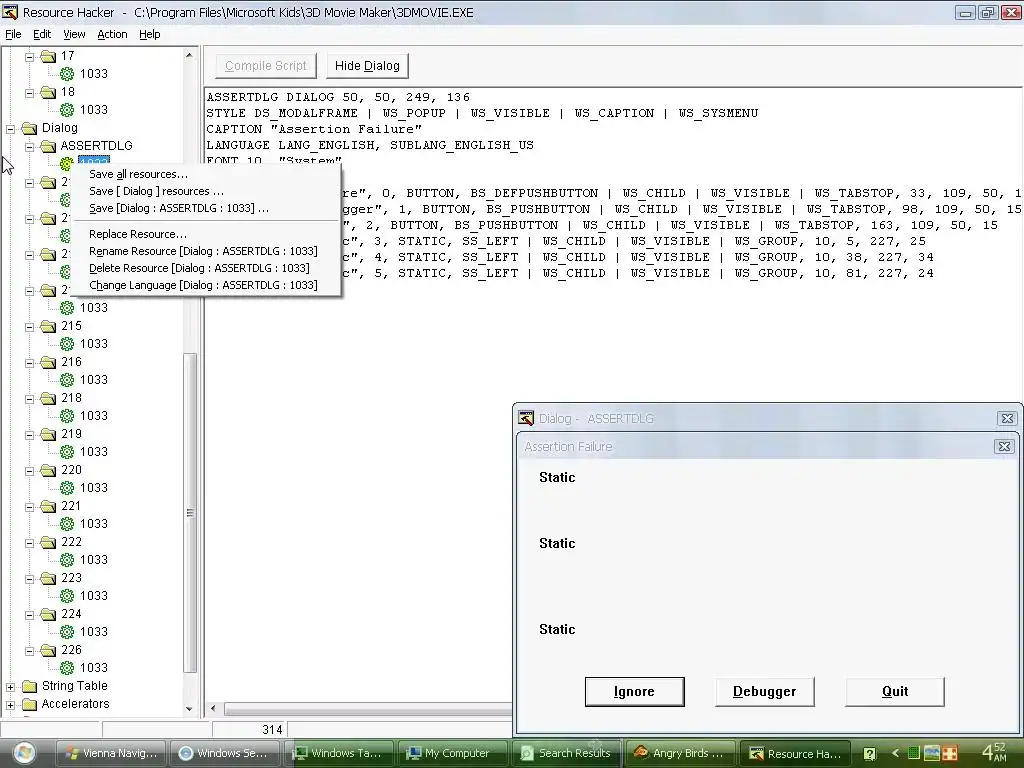
Task: Collapse the folder 220 tree node
Action: tap(29, 471)
